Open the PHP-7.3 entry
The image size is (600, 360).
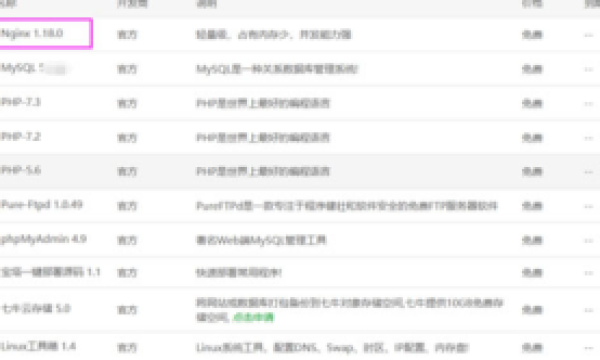coord(20,102)
